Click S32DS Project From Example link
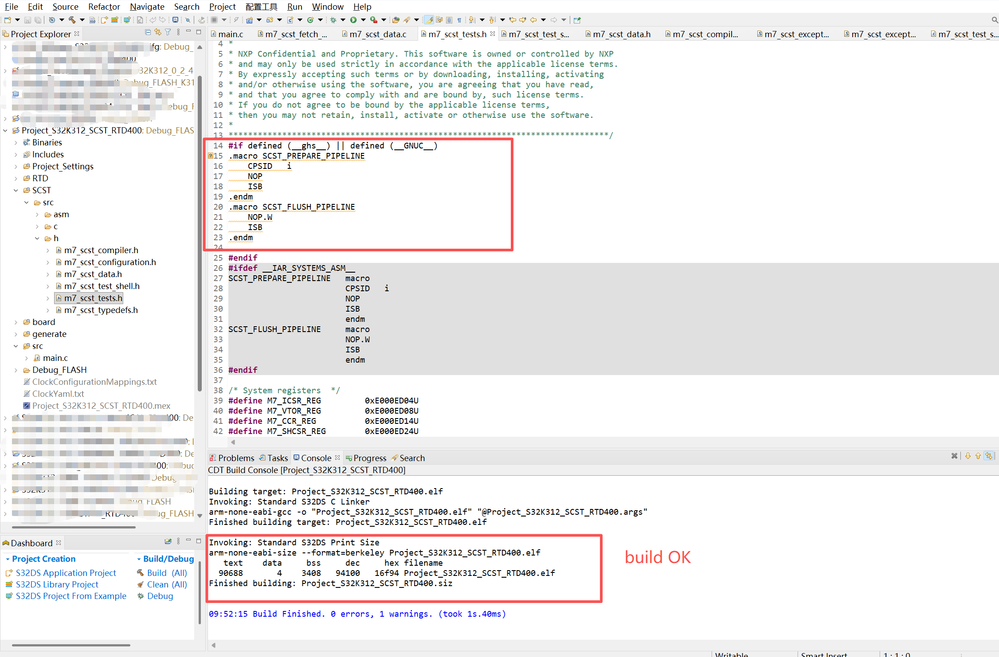The image size is (999, 657). [71, 596]
